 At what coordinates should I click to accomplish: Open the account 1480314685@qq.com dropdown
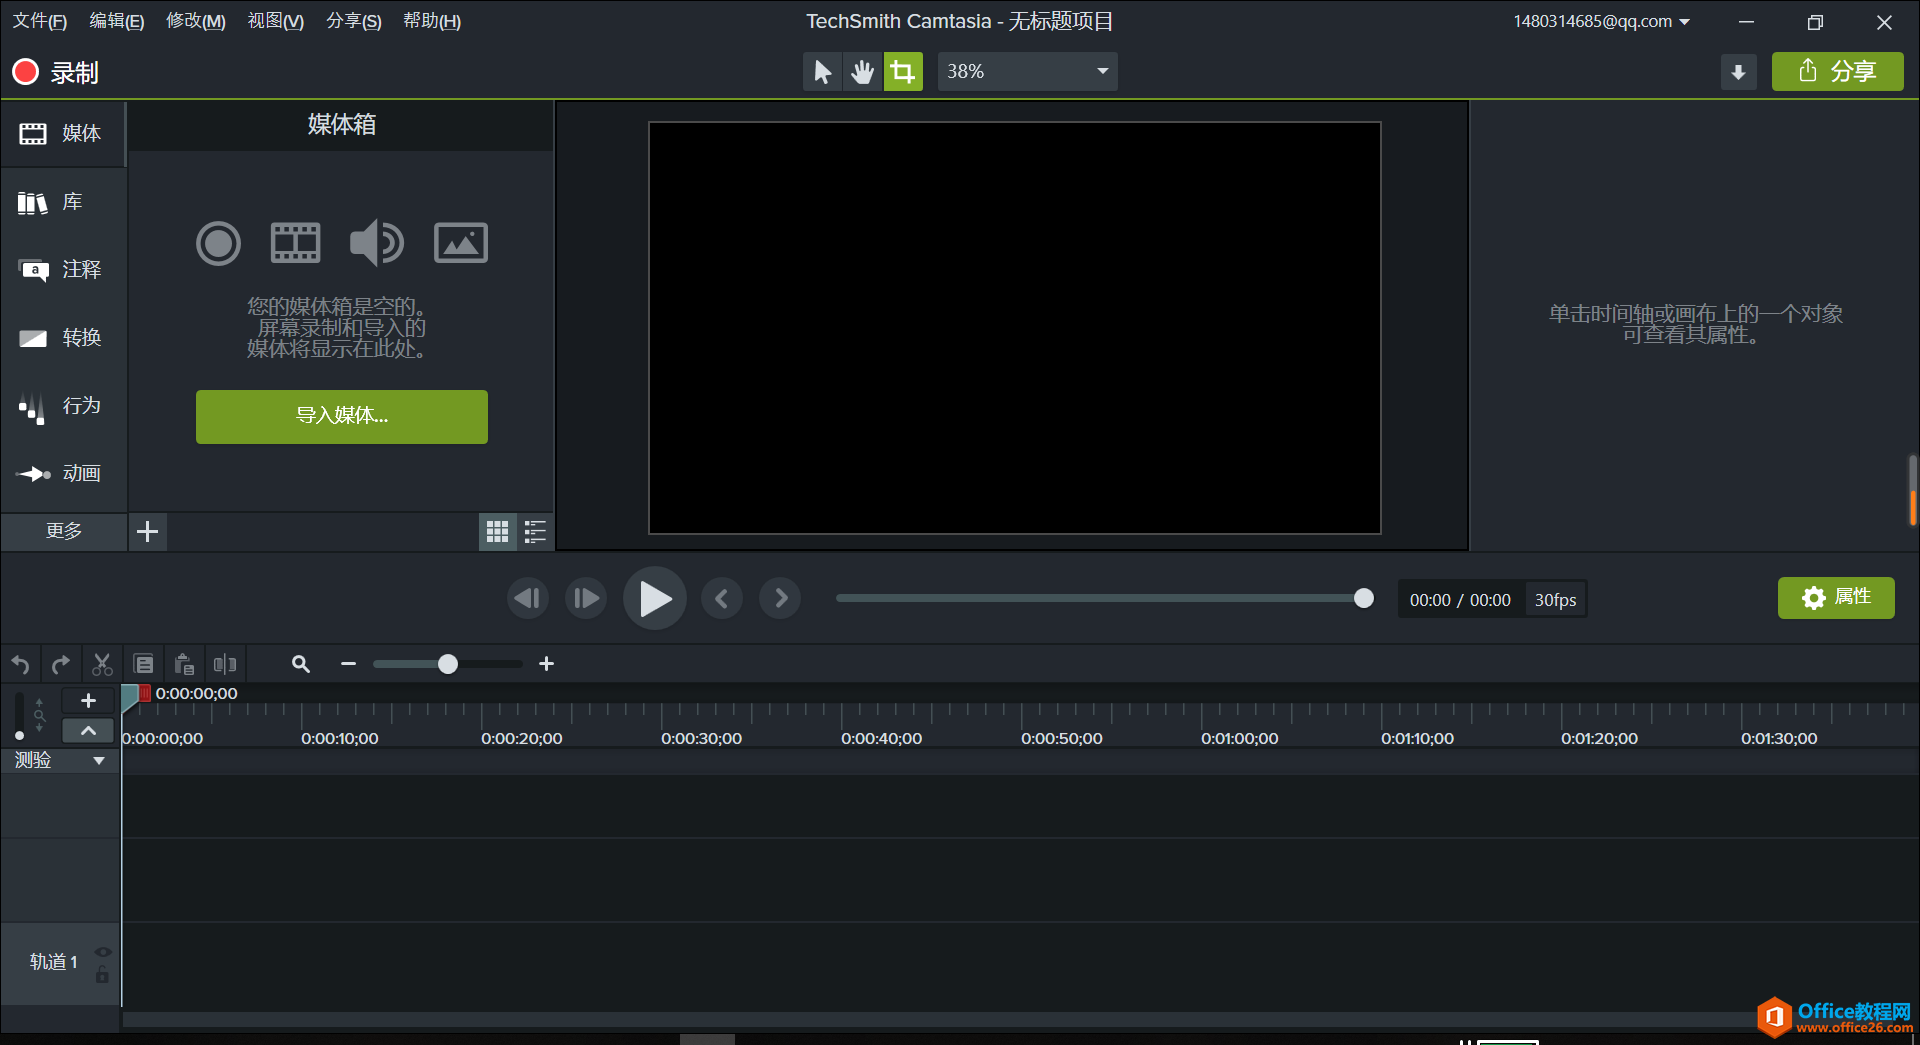[x=1601, y=21]
